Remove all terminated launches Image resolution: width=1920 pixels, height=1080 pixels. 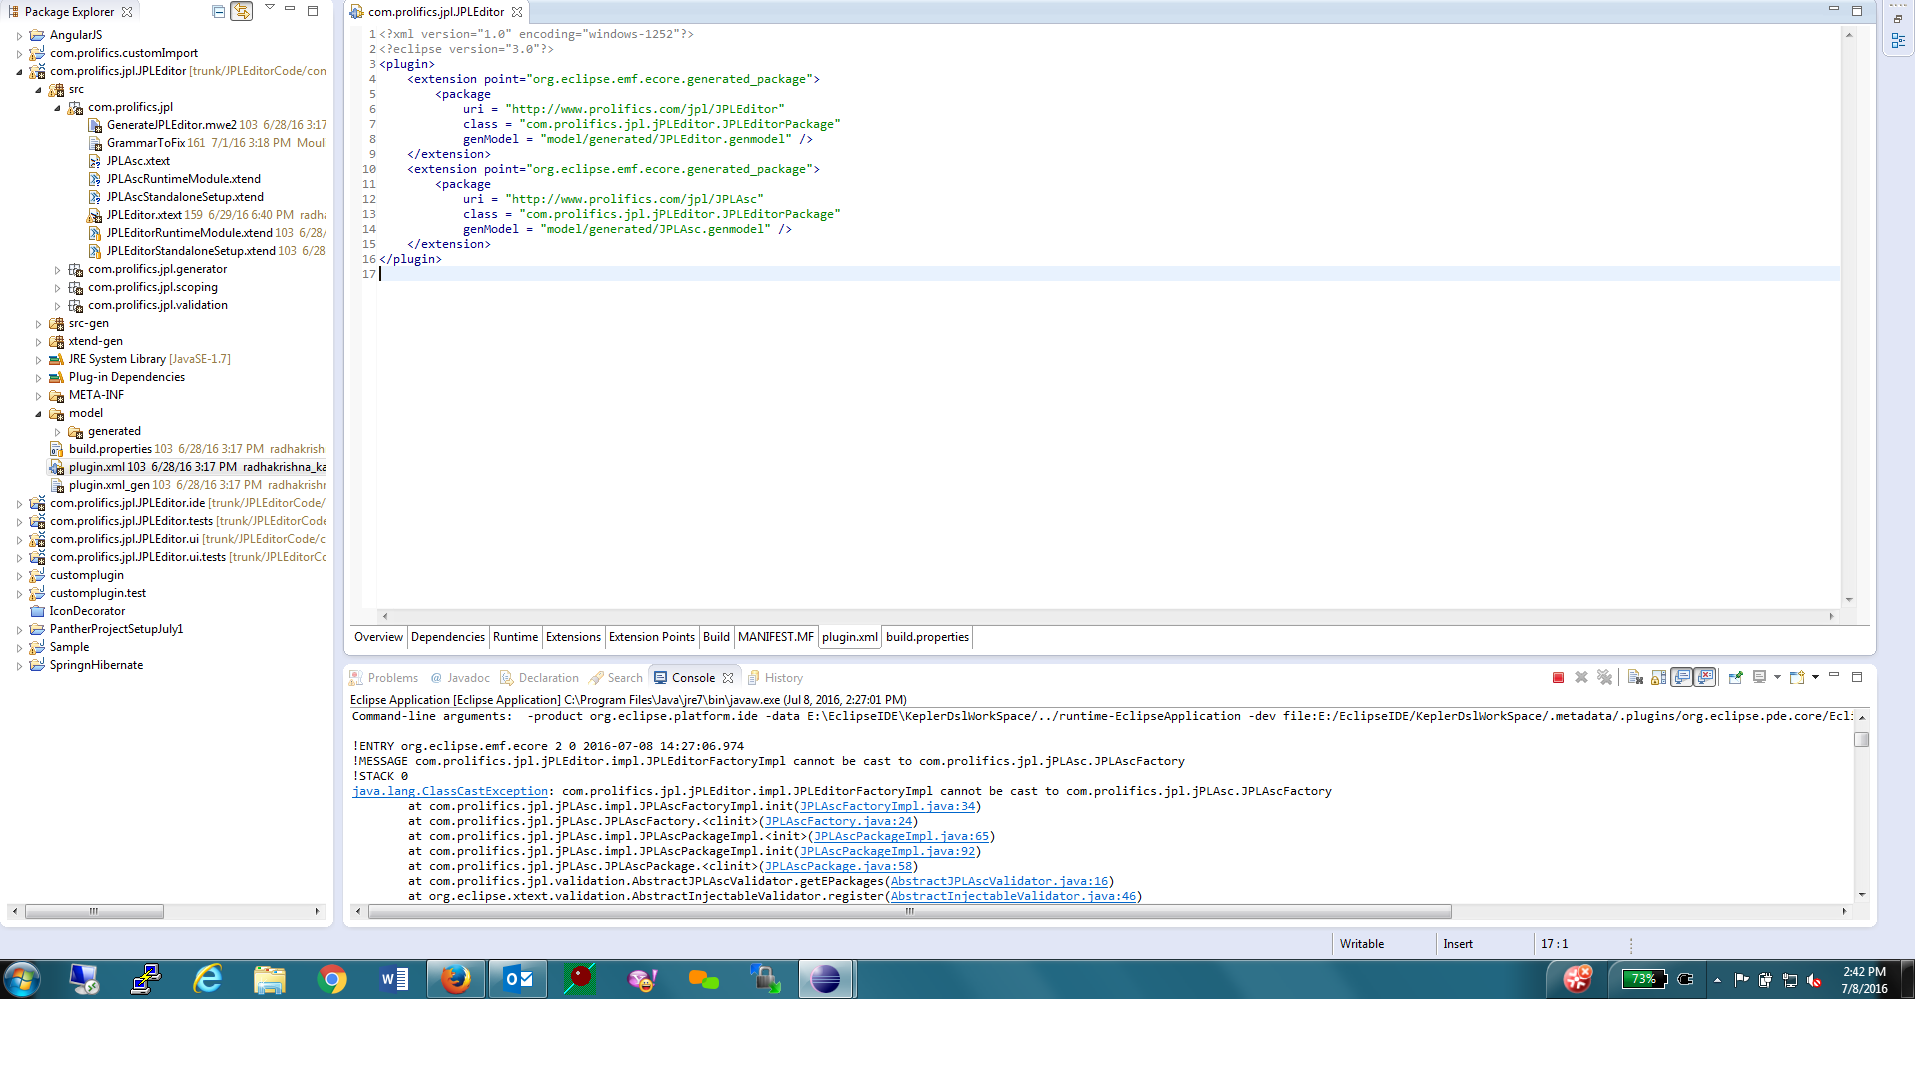coord(1604,678)
